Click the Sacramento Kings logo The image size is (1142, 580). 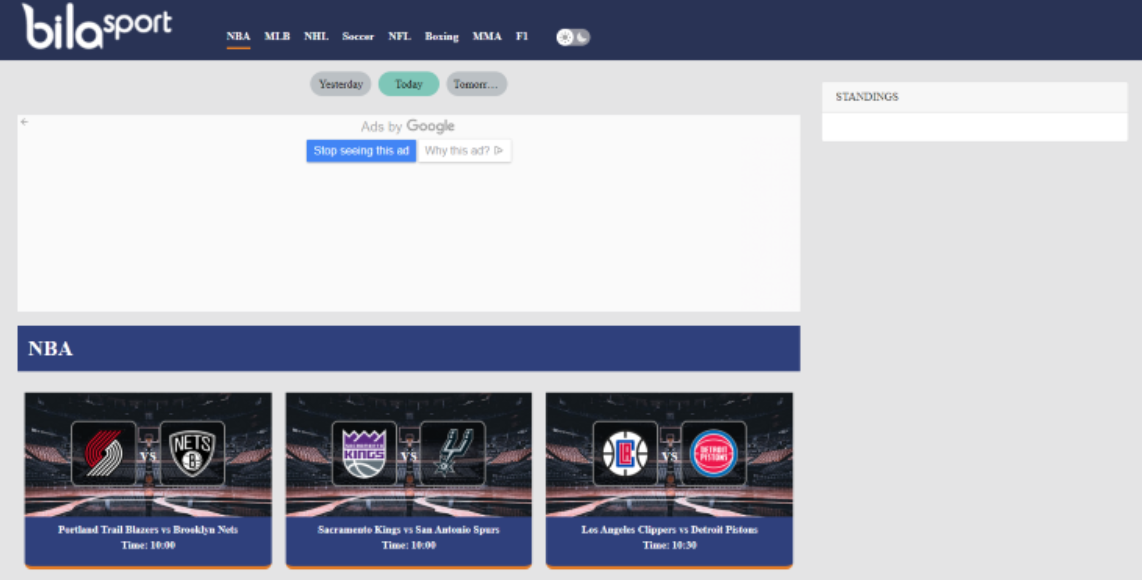(364, 453)
